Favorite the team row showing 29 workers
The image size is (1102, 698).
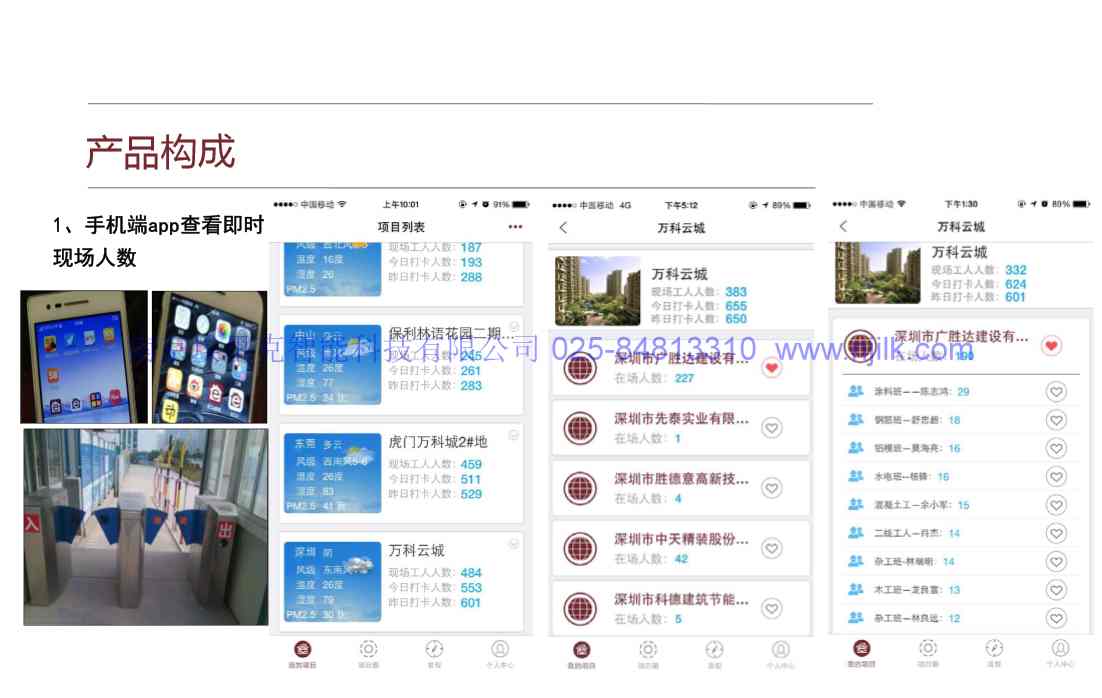coord(1056,392)
